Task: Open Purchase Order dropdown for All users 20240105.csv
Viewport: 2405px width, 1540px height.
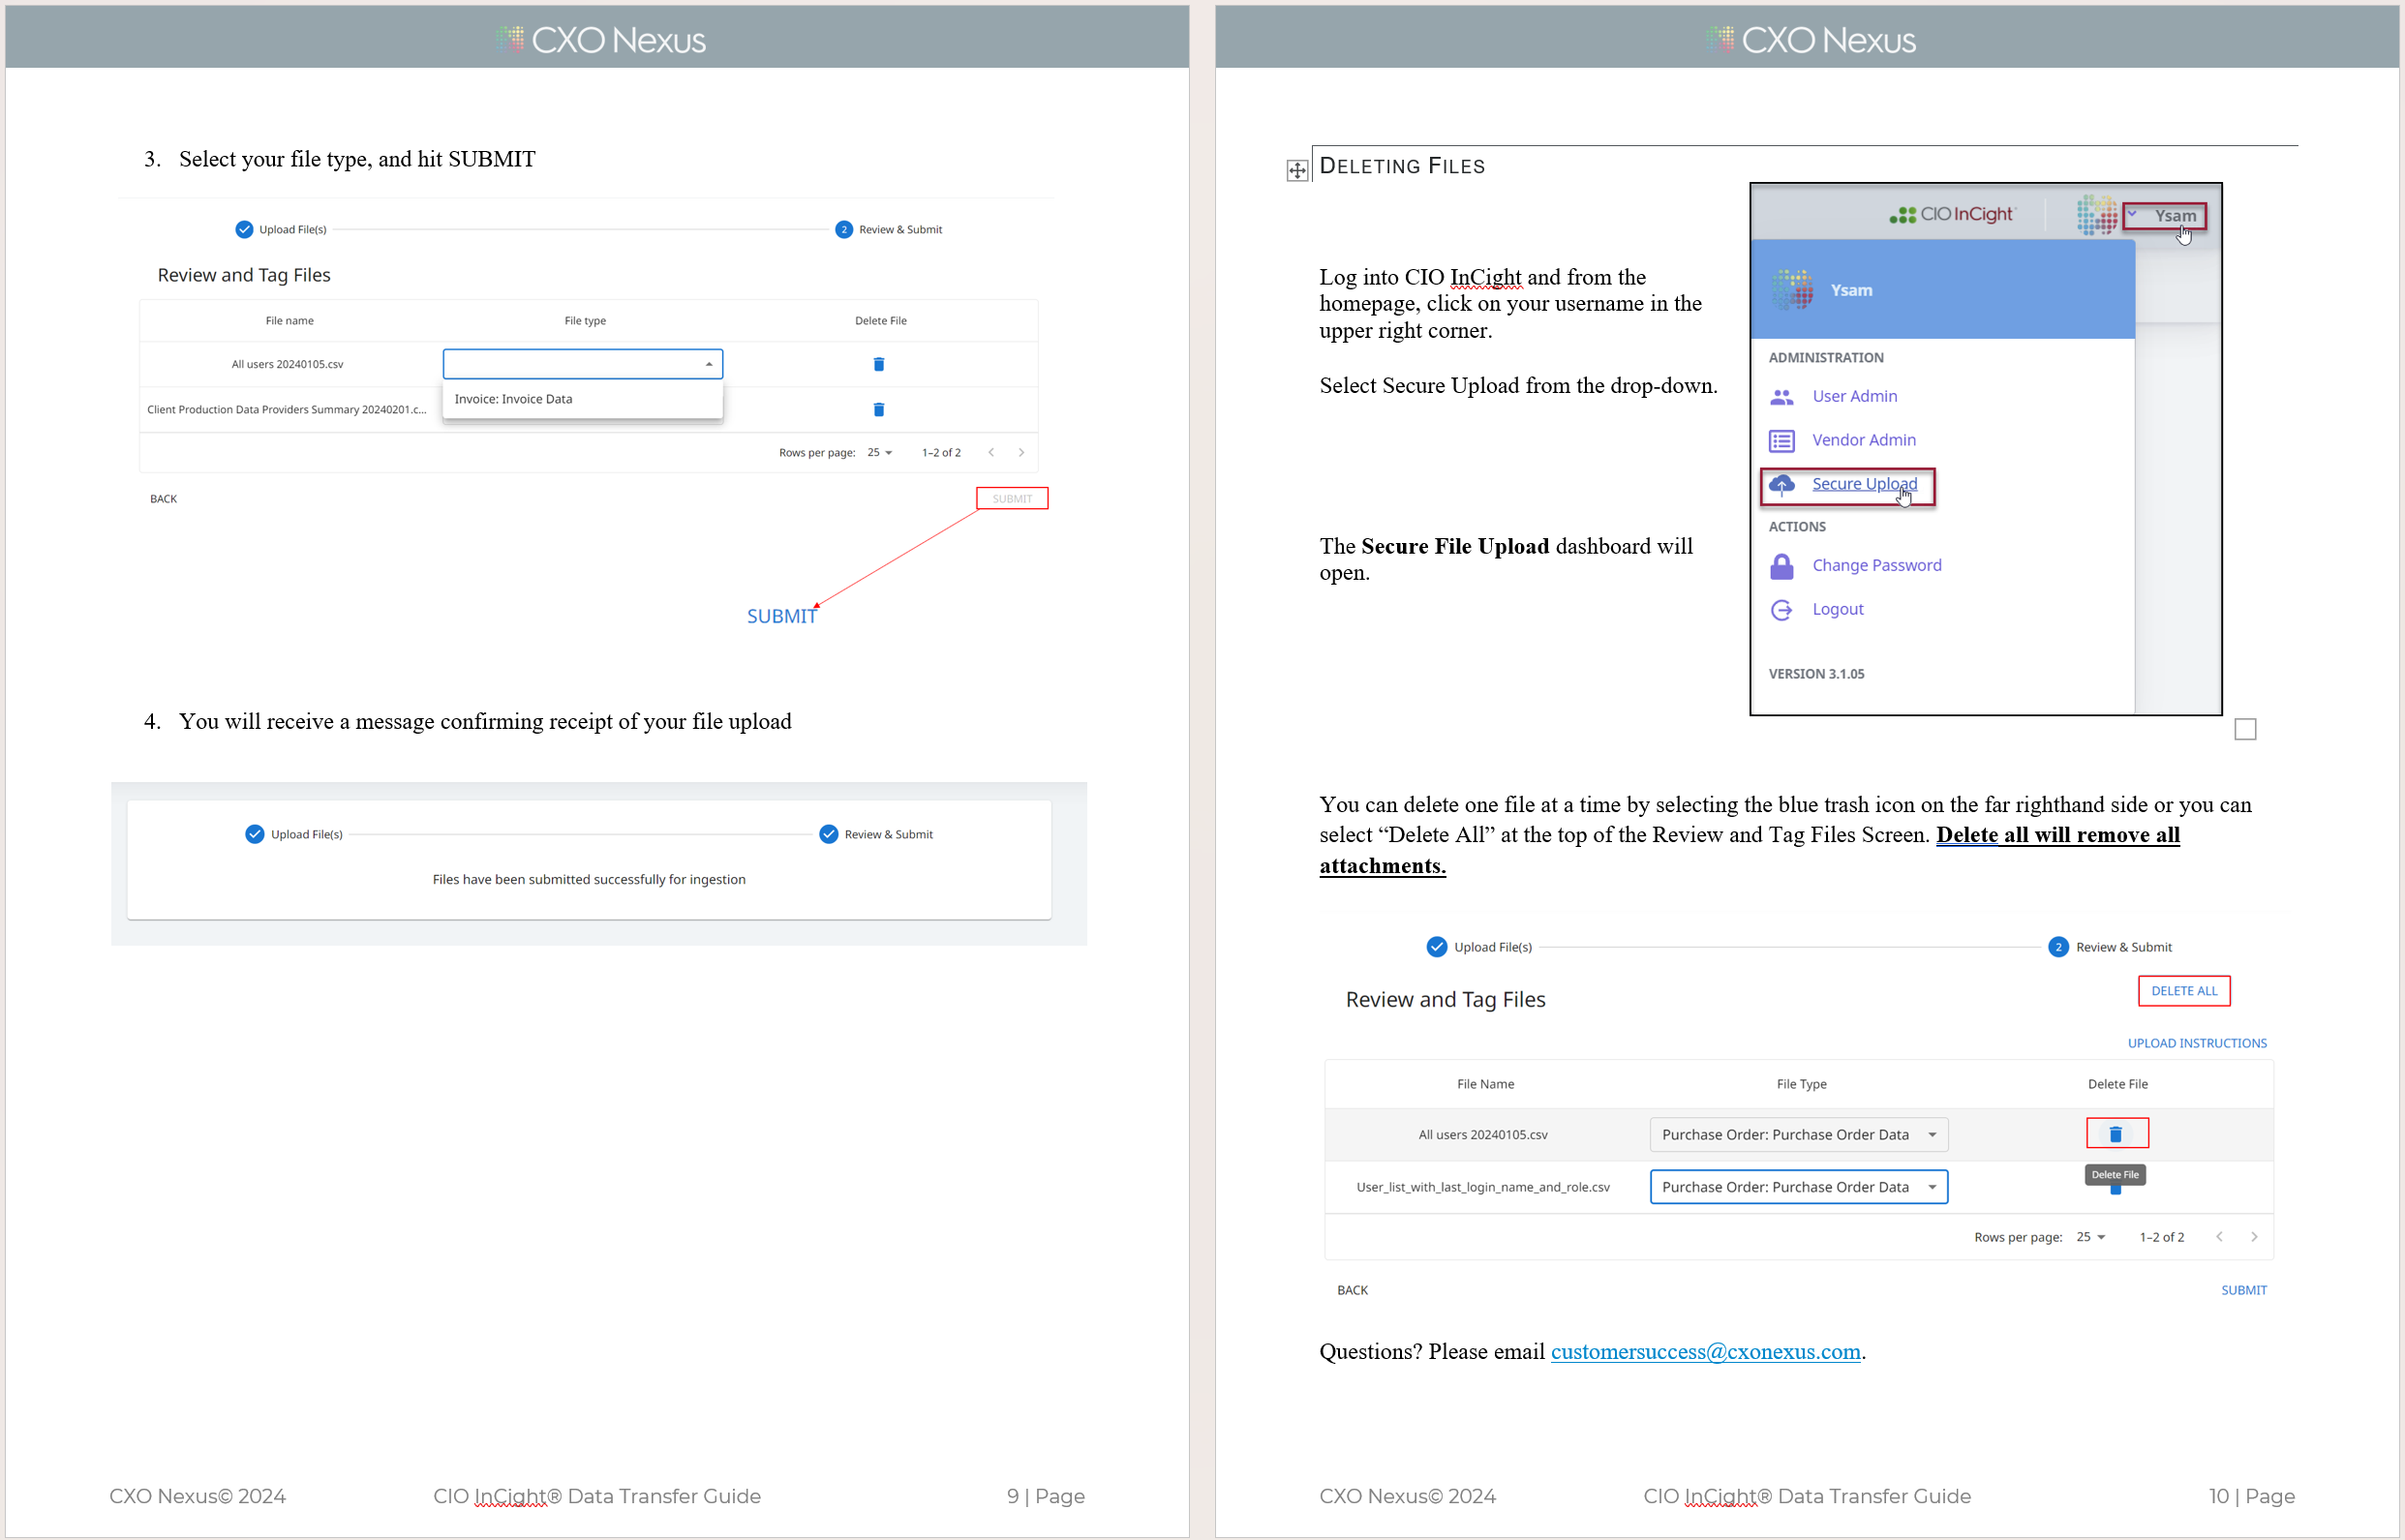Action: [1799, 1135]
